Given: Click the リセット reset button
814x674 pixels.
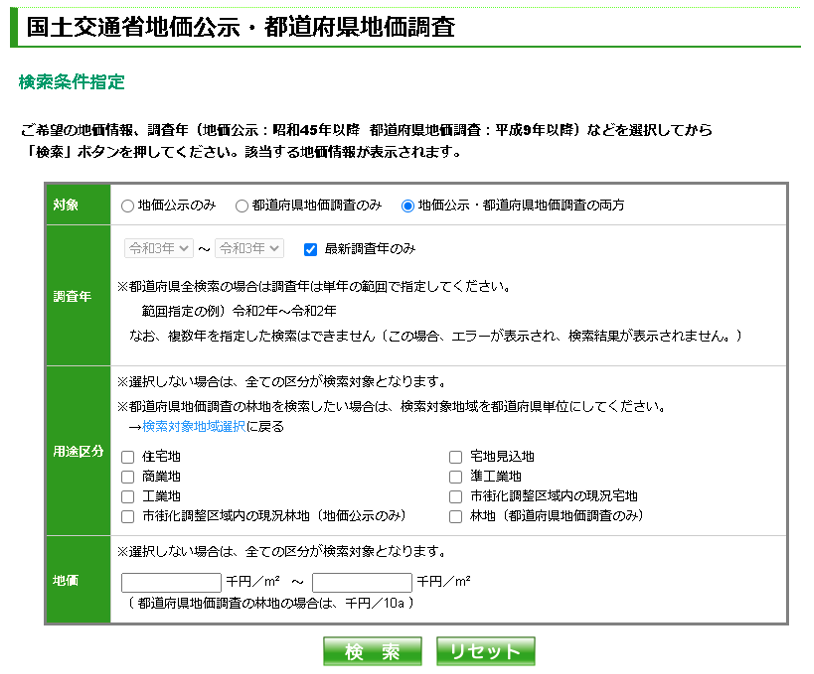Looking at the screenshot, I should tap(485, 650).
